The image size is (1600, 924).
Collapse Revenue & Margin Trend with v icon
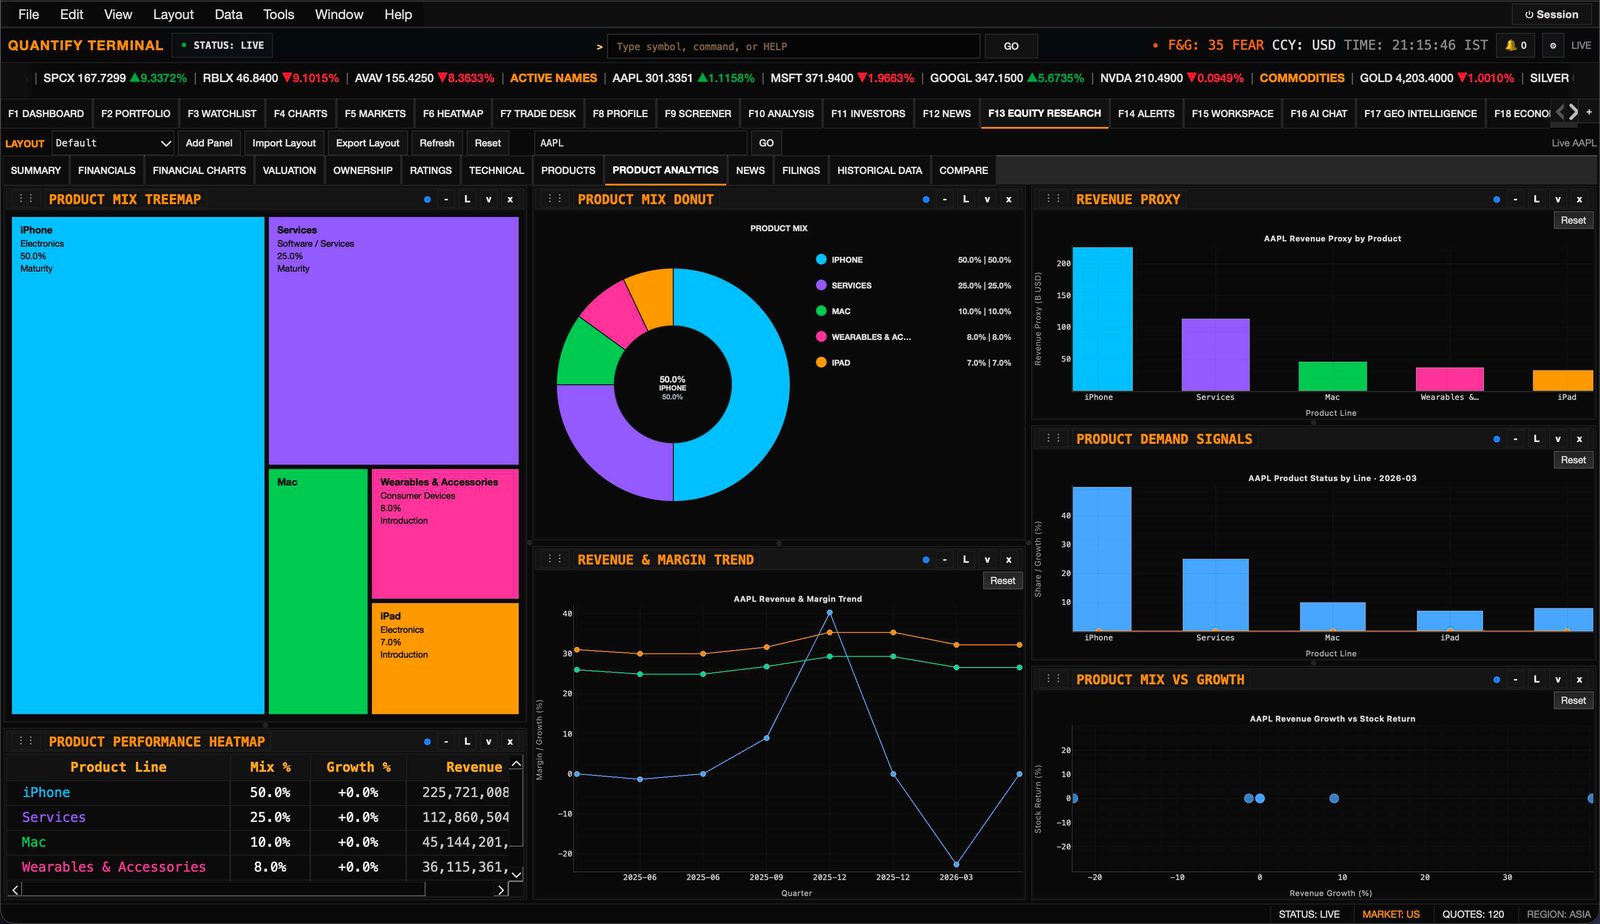coord(988,560)
